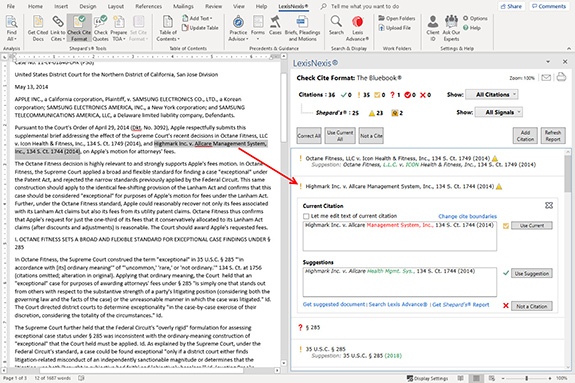Image resolution: width=575 pixels, height=383 pixels.
Task: Collapse the ribbon using the chevron
Action: point(569,48)
